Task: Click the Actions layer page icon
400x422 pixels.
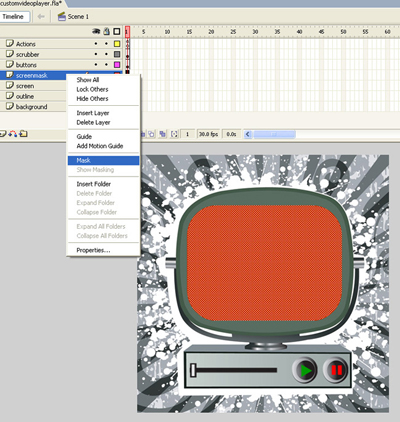Action: (x=10, y=43)
